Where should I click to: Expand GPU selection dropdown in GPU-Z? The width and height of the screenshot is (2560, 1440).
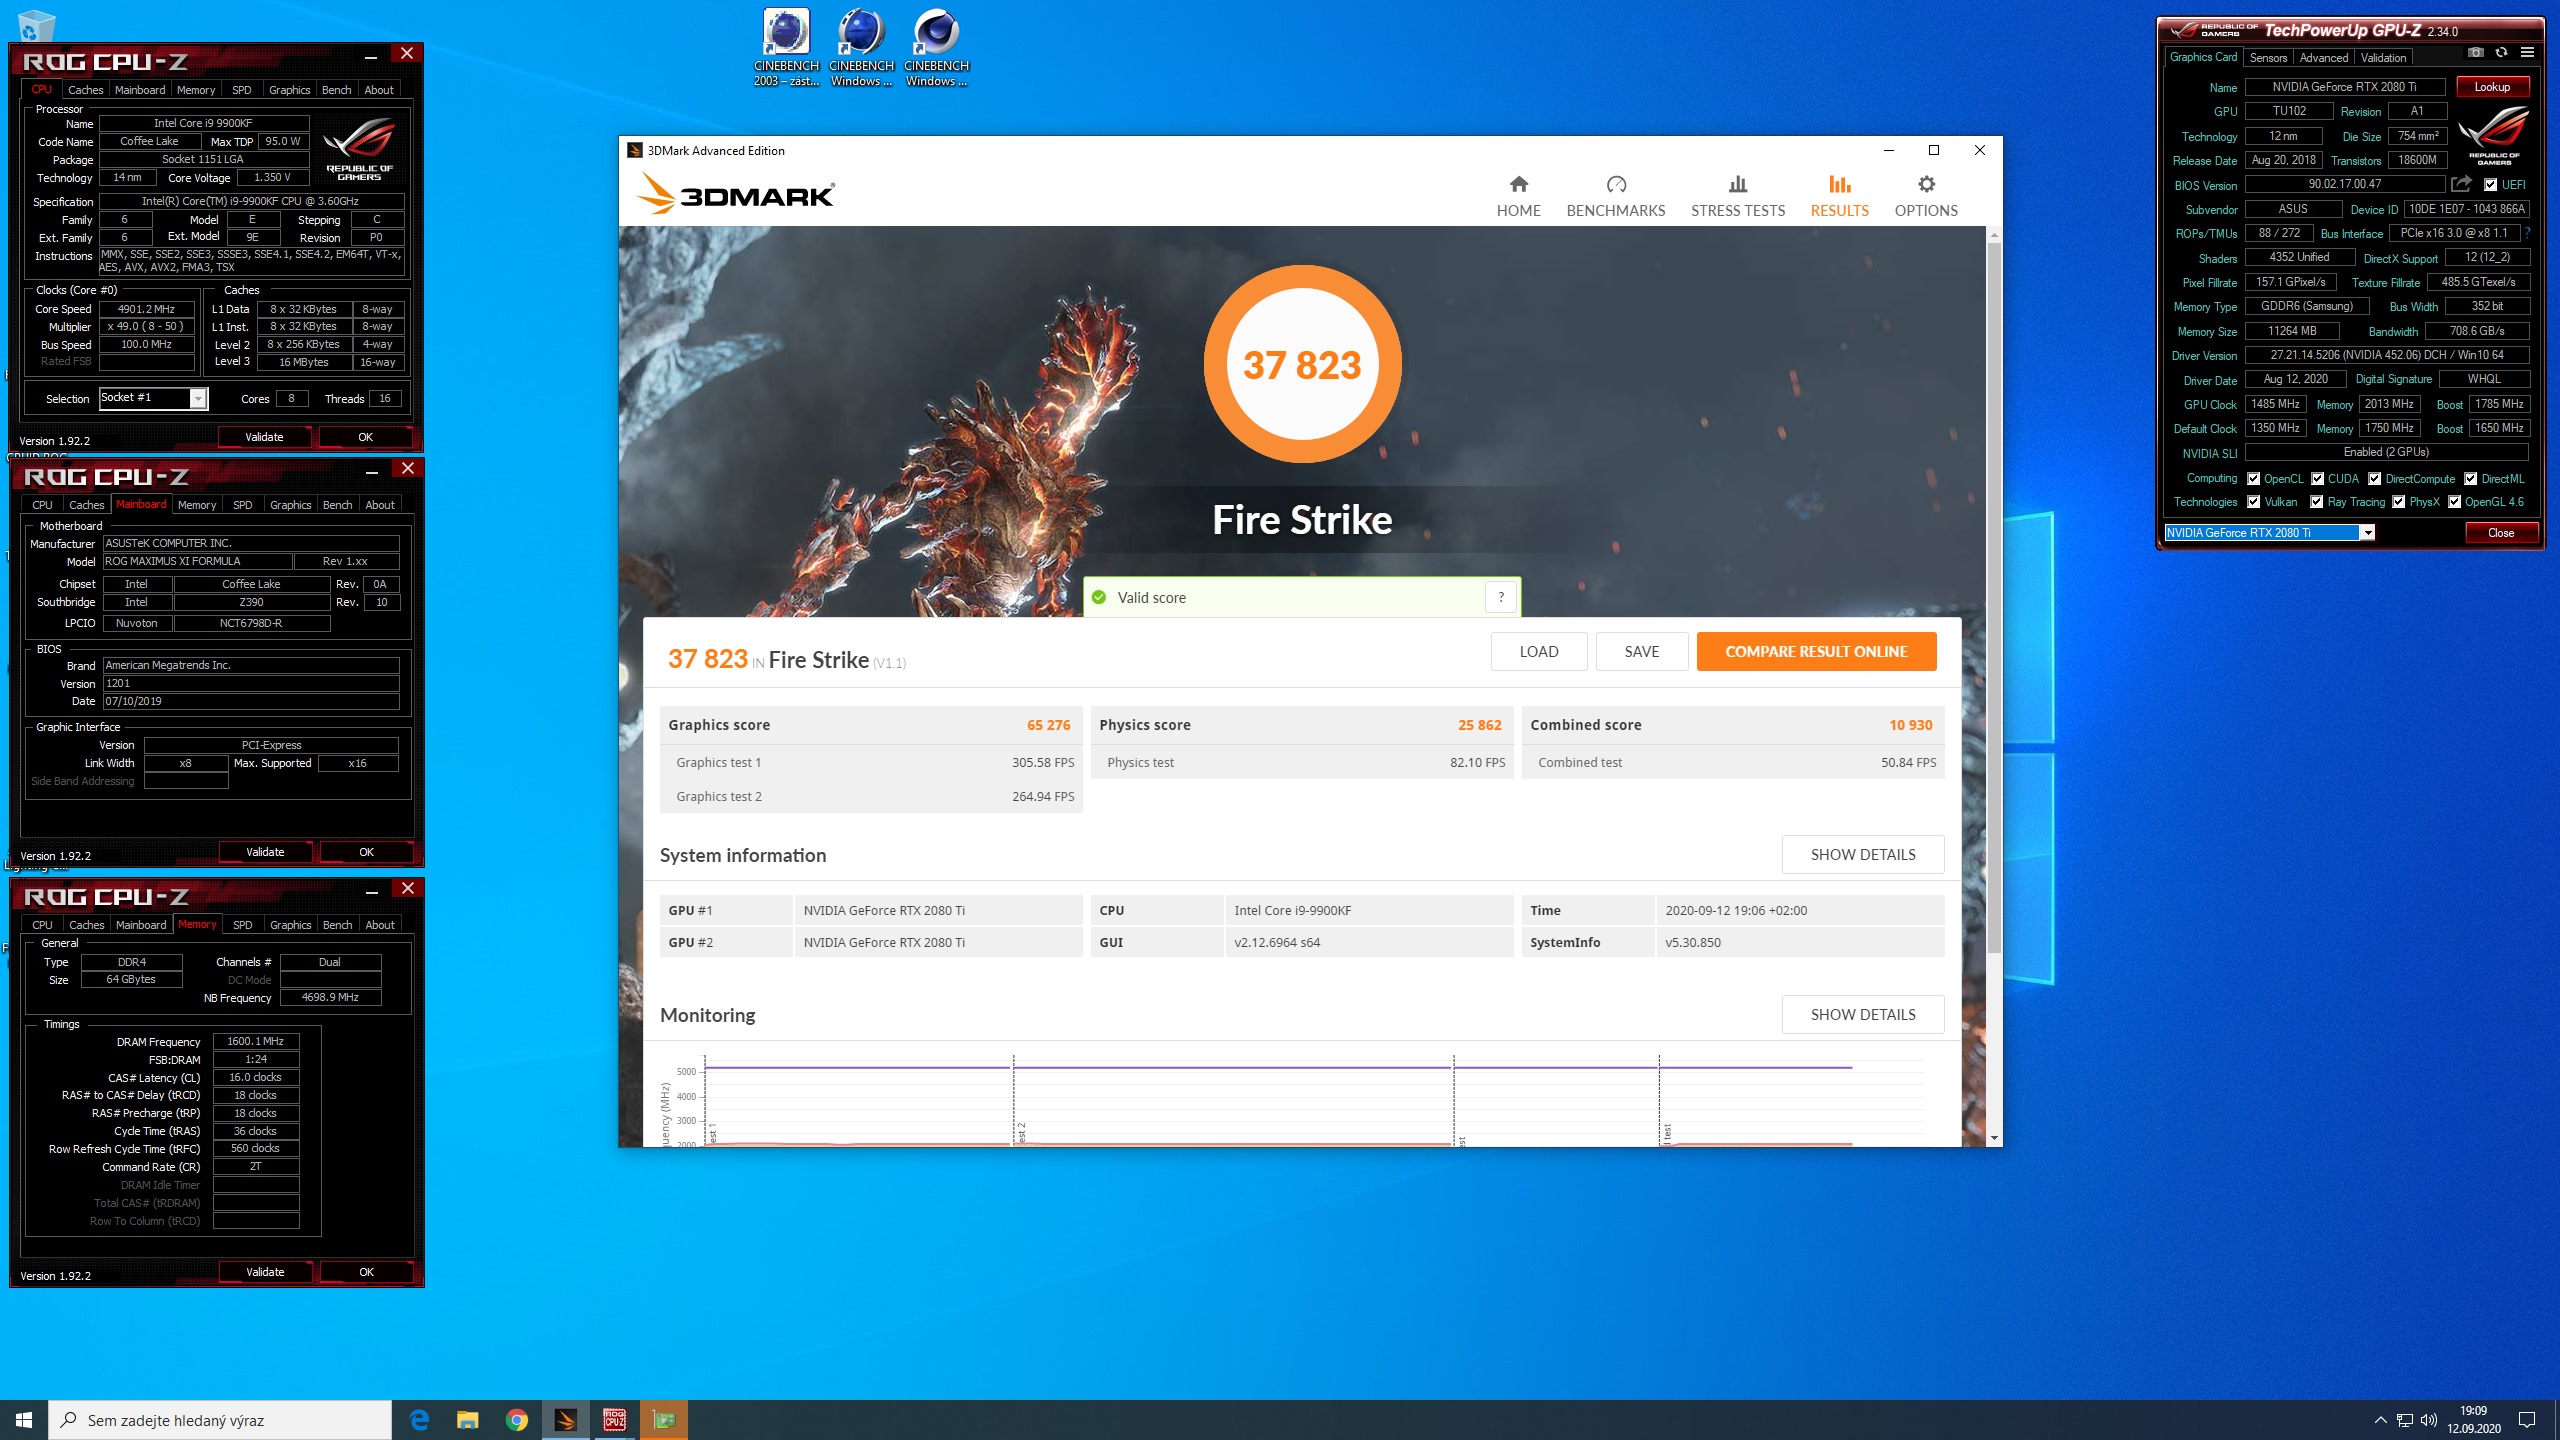(x=2367, y=533)
